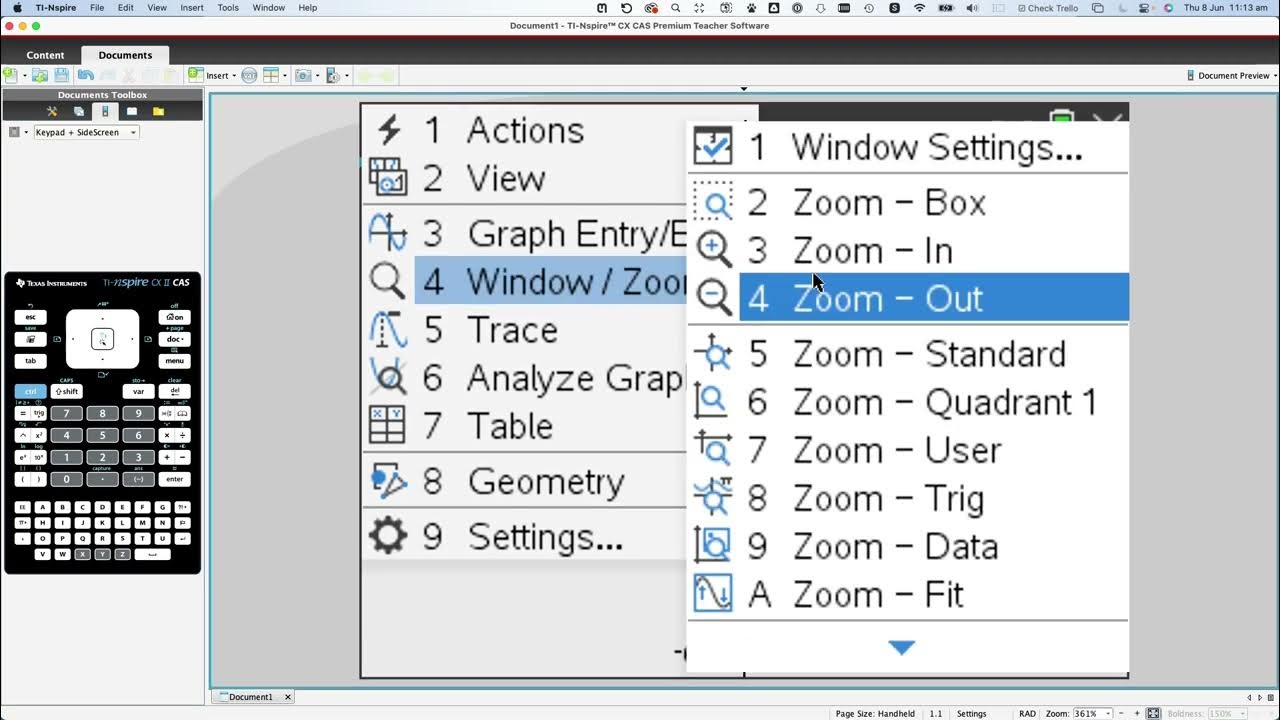The width and height of the screenshot is (1280, 720).
Task: Open the Insert menu in menu bar
Action: click(x=192, y=8)
